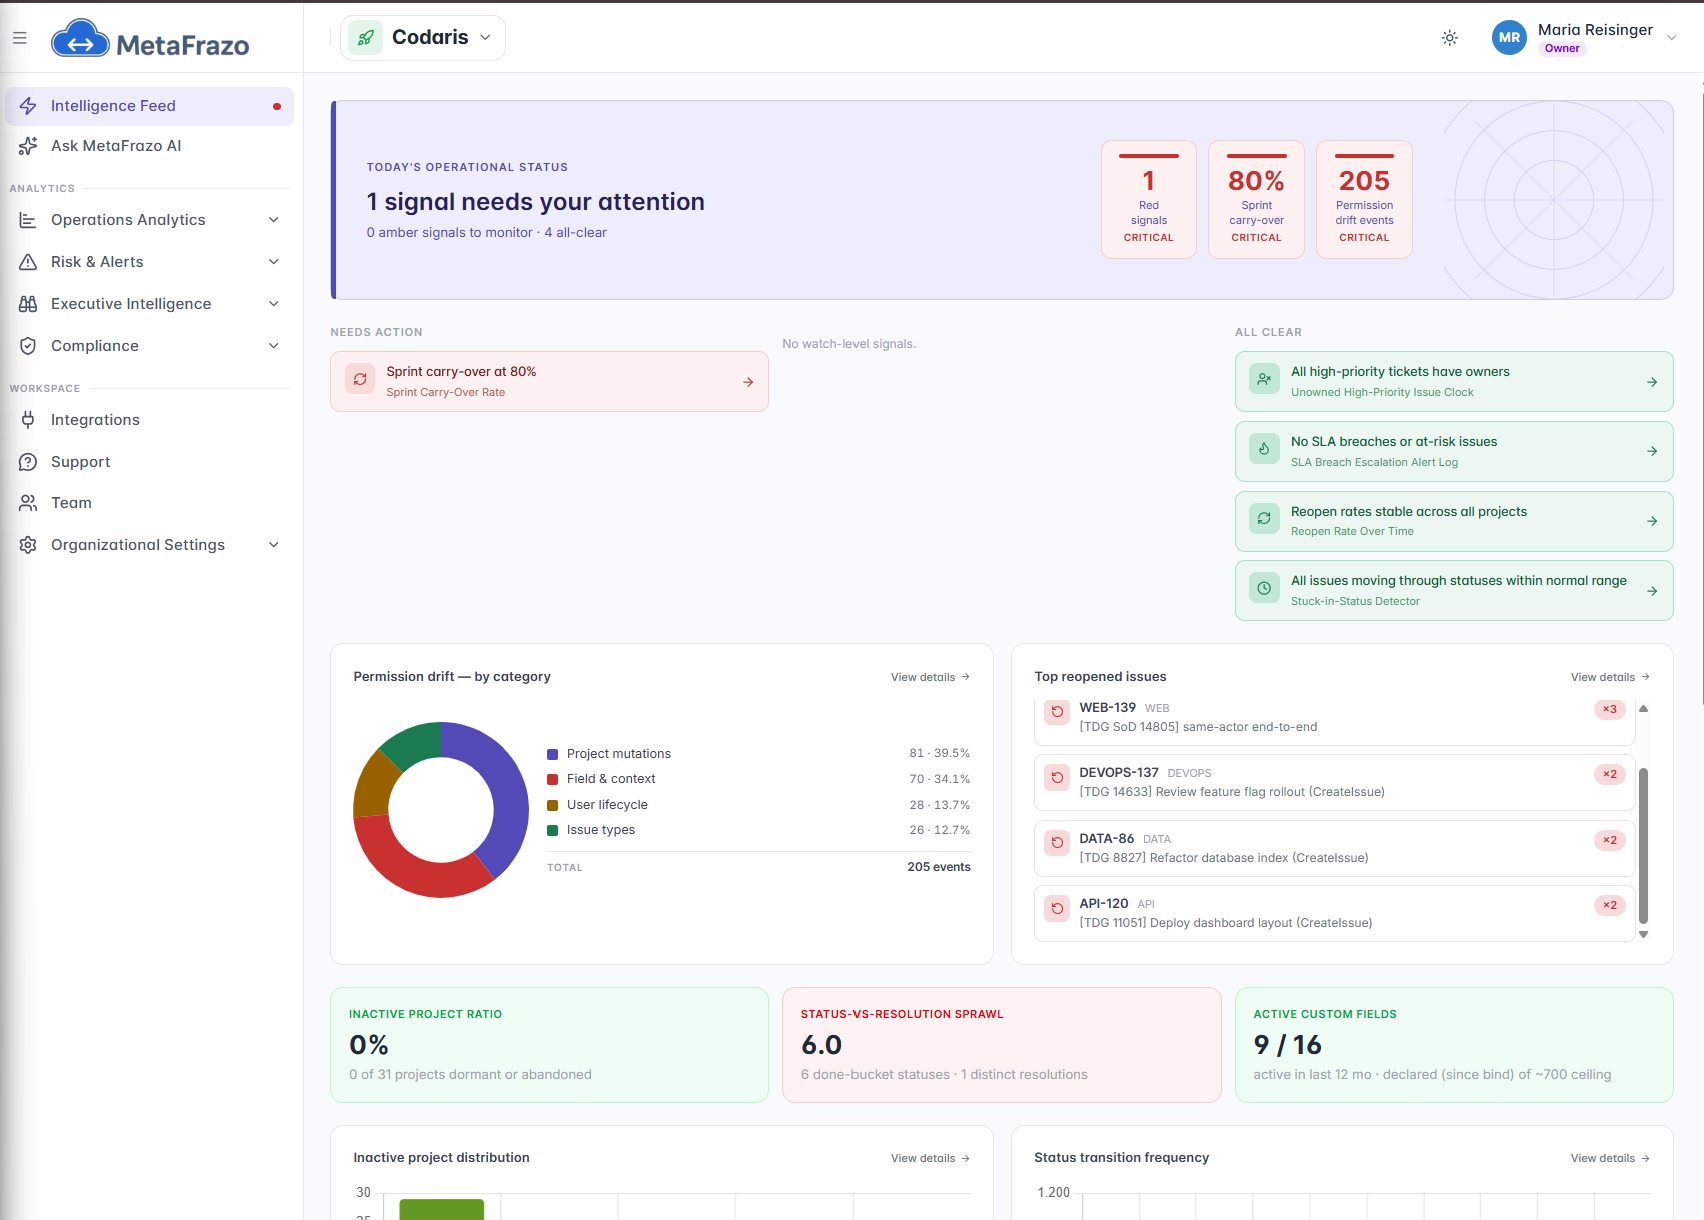Toggle the light/dark theme sun icon
Image resolution: width=1704 pixels, height=1220 pixels.
pos(1449,38)
